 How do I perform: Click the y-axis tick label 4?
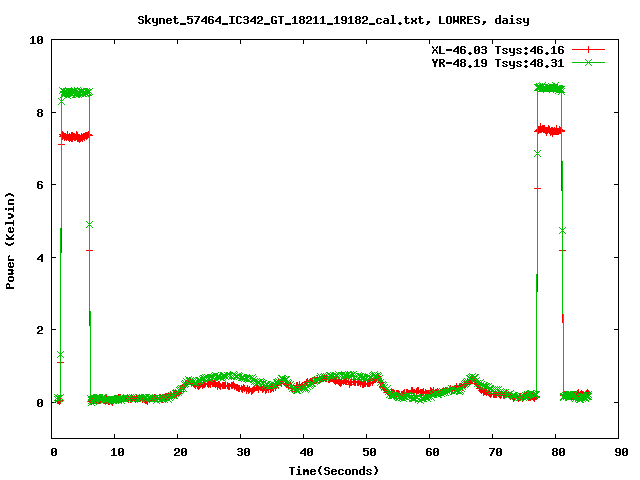[x=40, y=258]
